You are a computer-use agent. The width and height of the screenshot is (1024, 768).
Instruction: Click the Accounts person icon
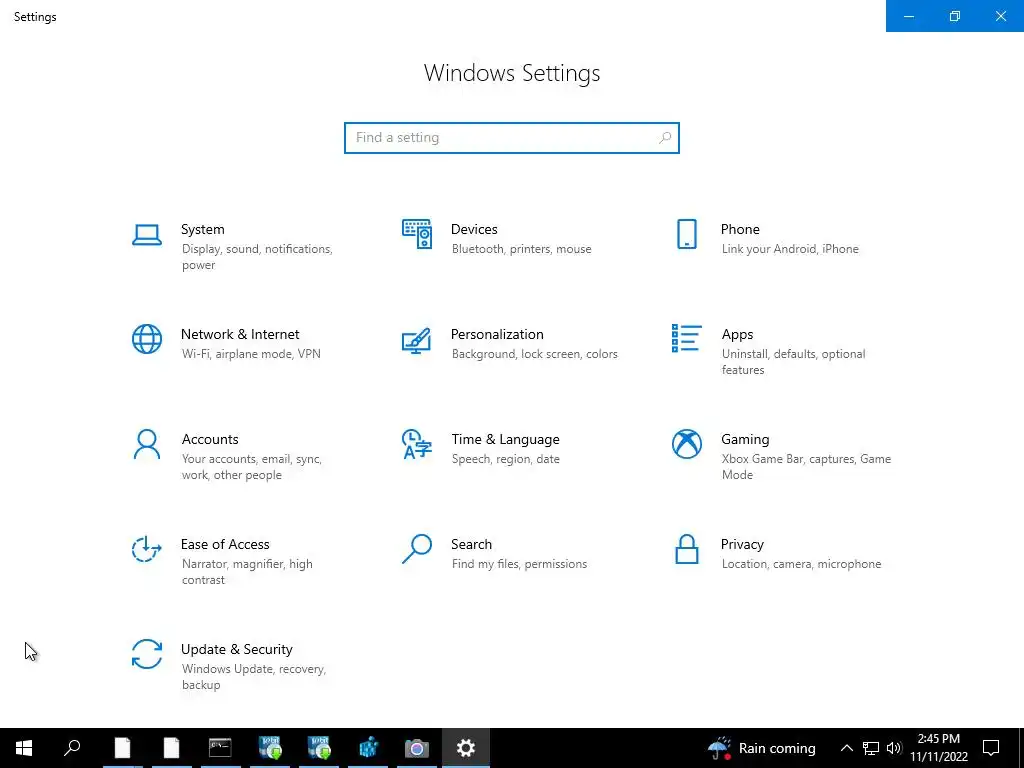click(147, 444)
